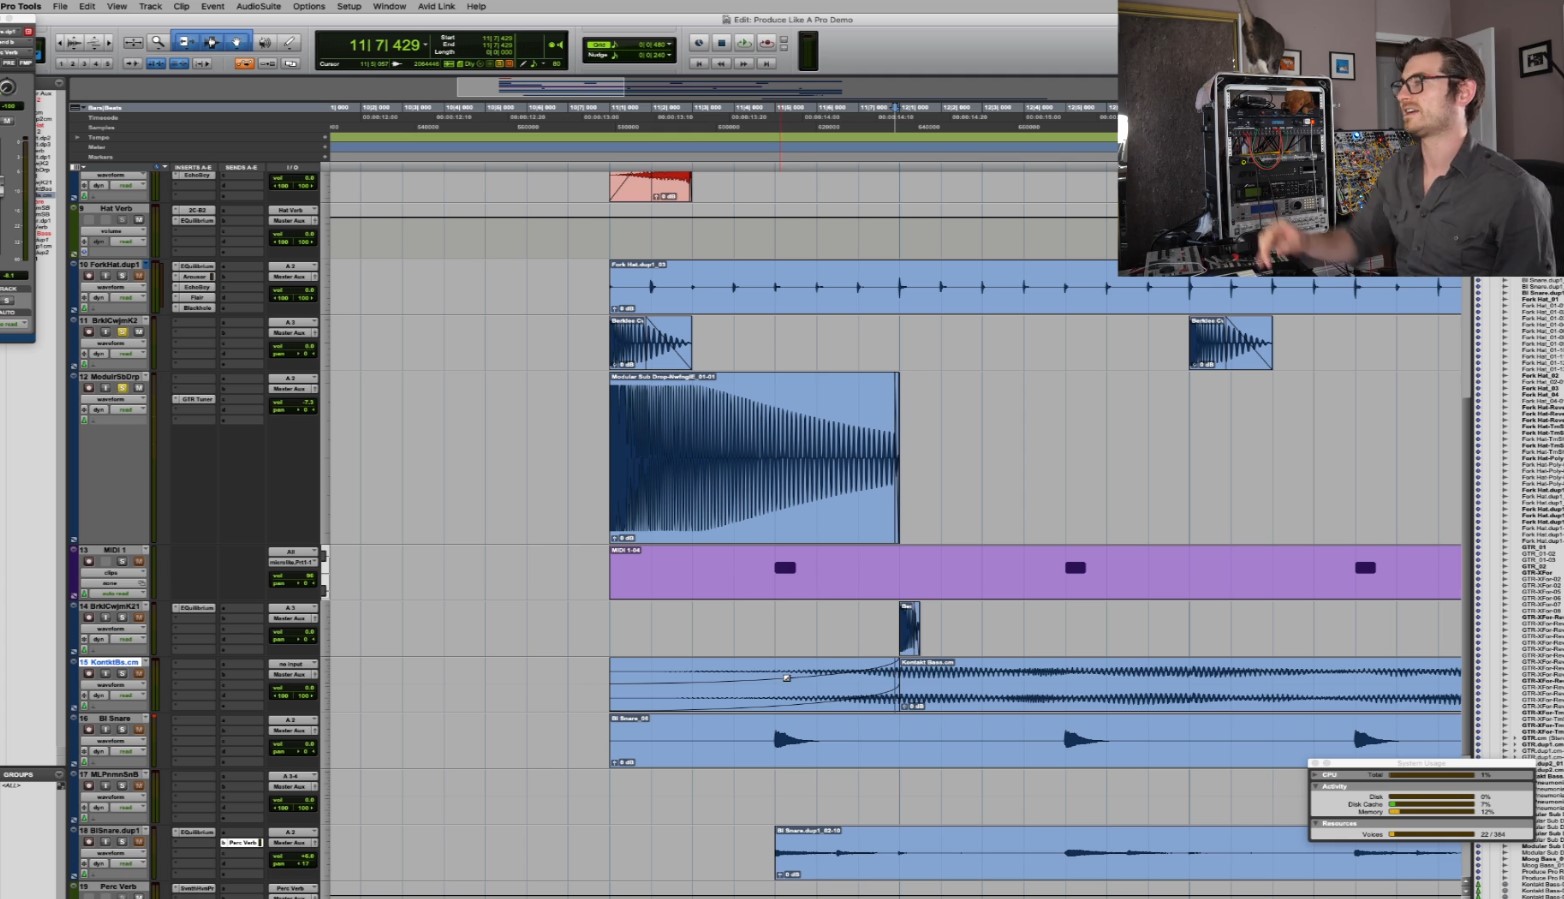This screenshot has height=899, width=1564.
Task: Click Go to End transport button
Action: point(766,63)
